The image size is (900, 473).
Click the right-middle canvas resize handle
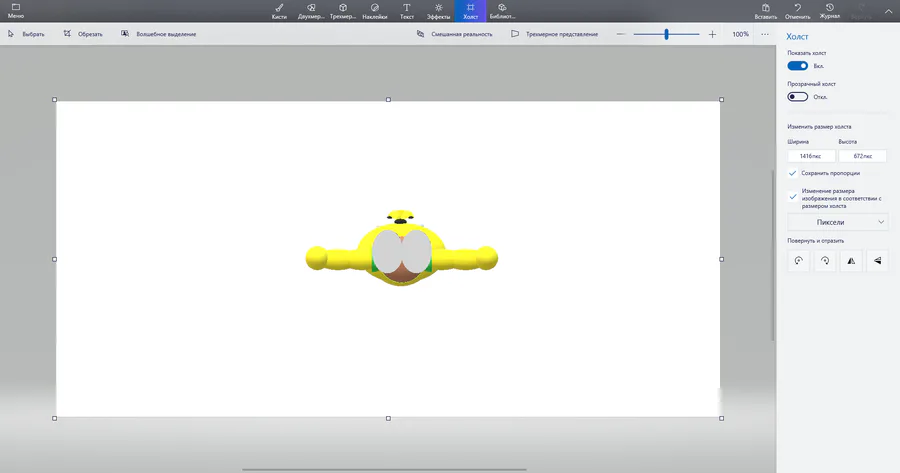tap(721, 259)
